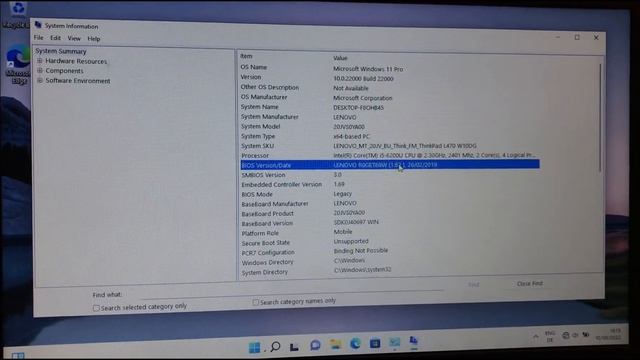Viewport: 640px width, 360px height.
Task: Click the Find what input field
Action: (x=292, y=292)
